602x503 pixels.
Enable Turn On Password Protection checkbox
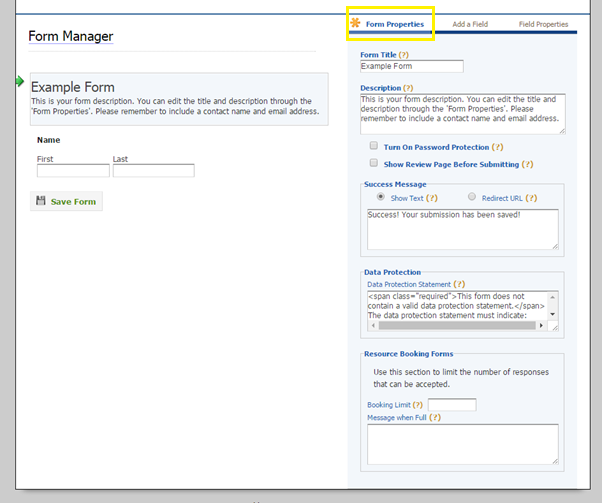374,146
